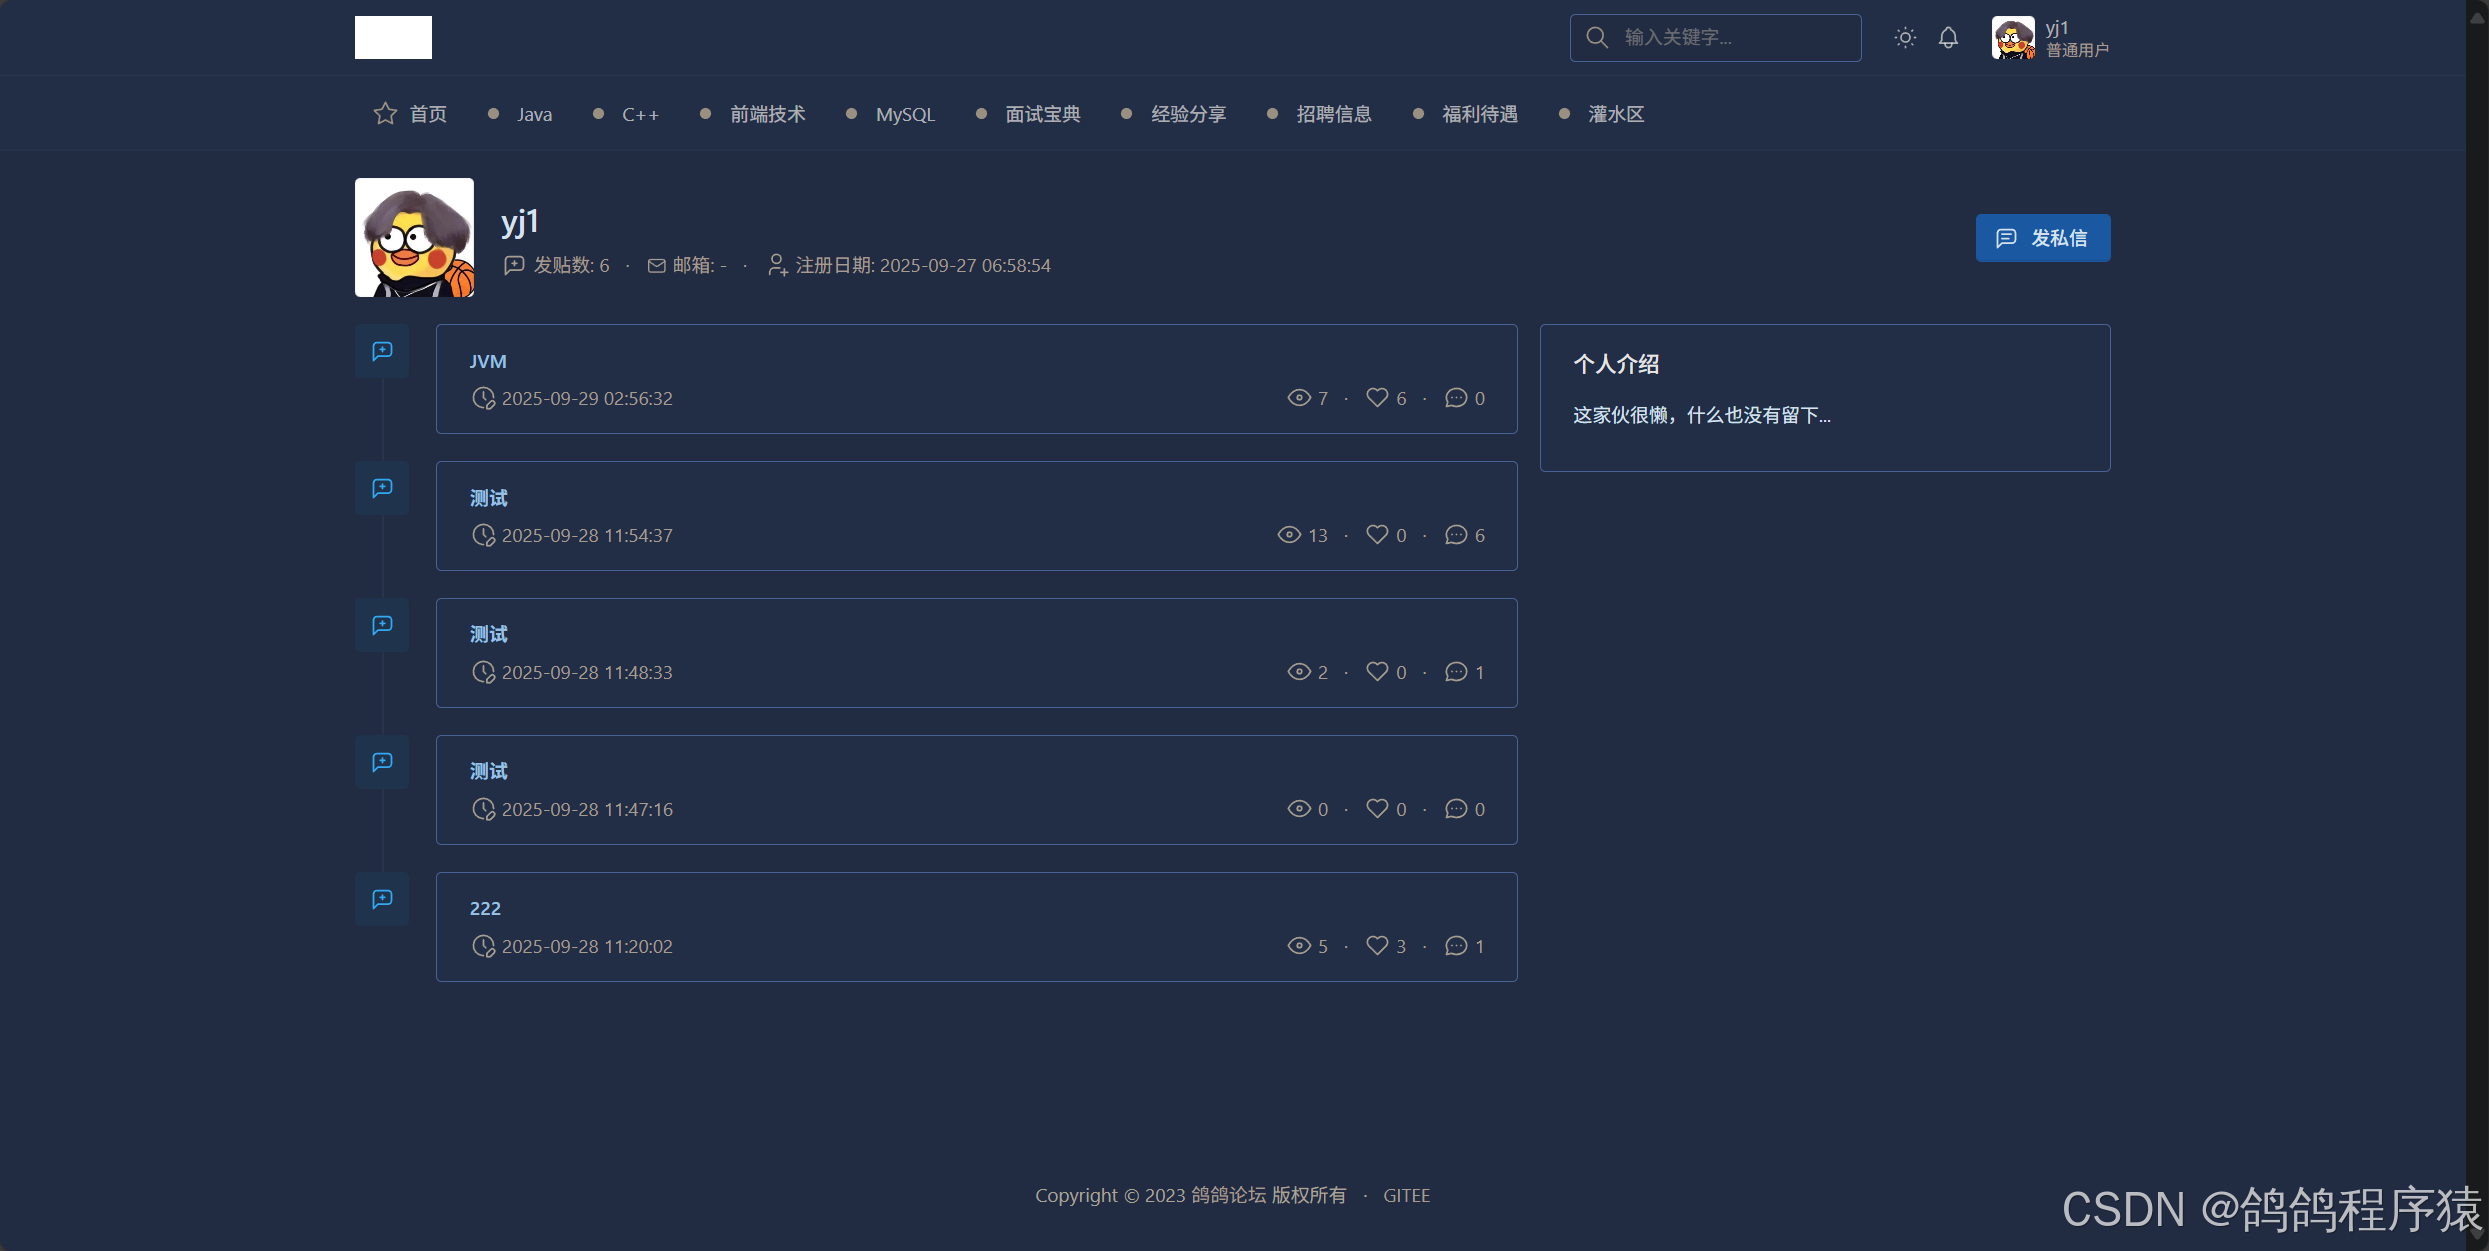Click the timeline post icon beside 222
The image size is (2489, 1251).
382,899
